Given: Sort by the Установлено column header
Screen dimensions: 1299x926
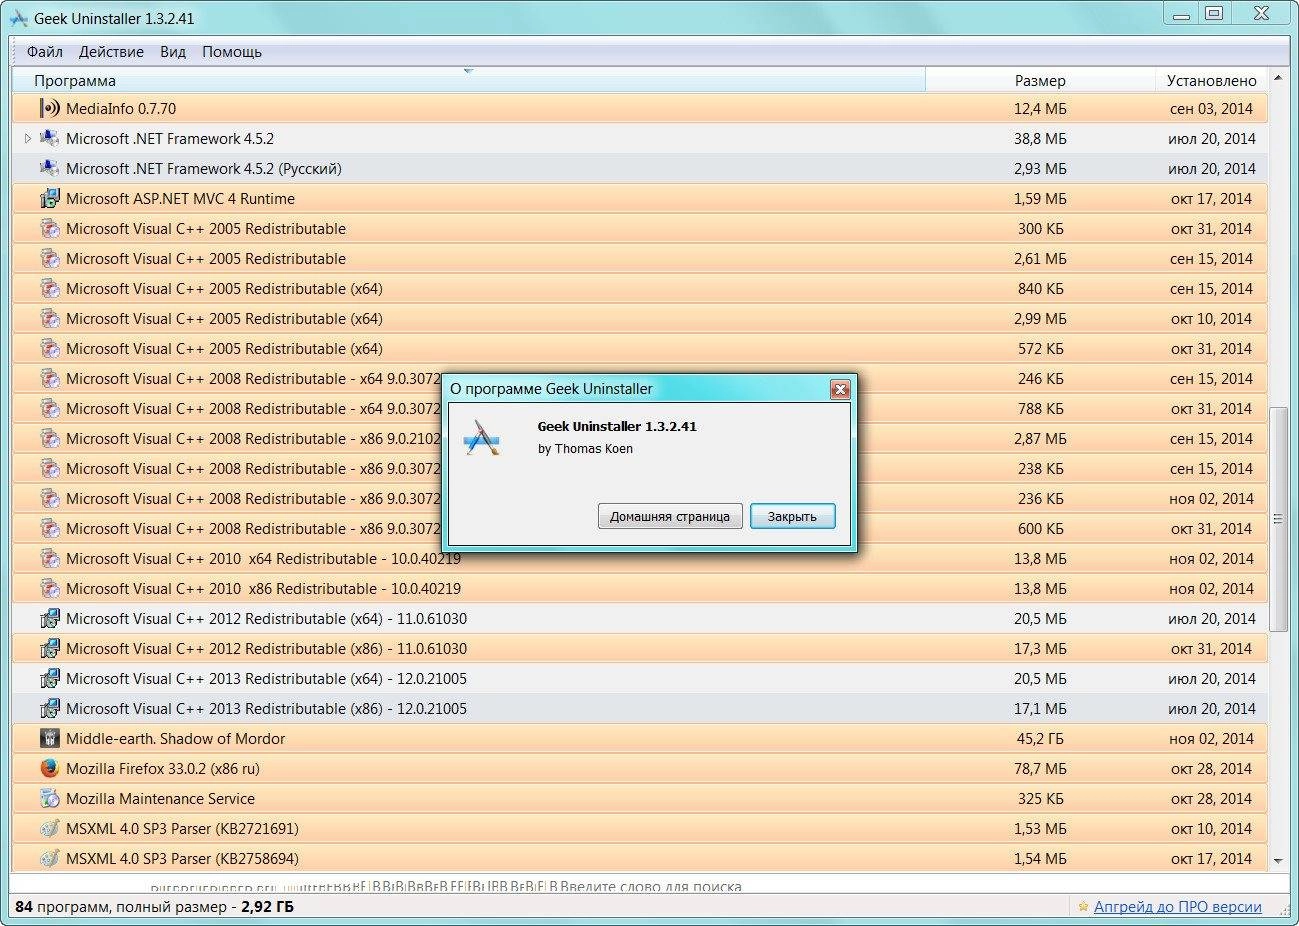Looking at the screenshot, I should point(1211,80).
